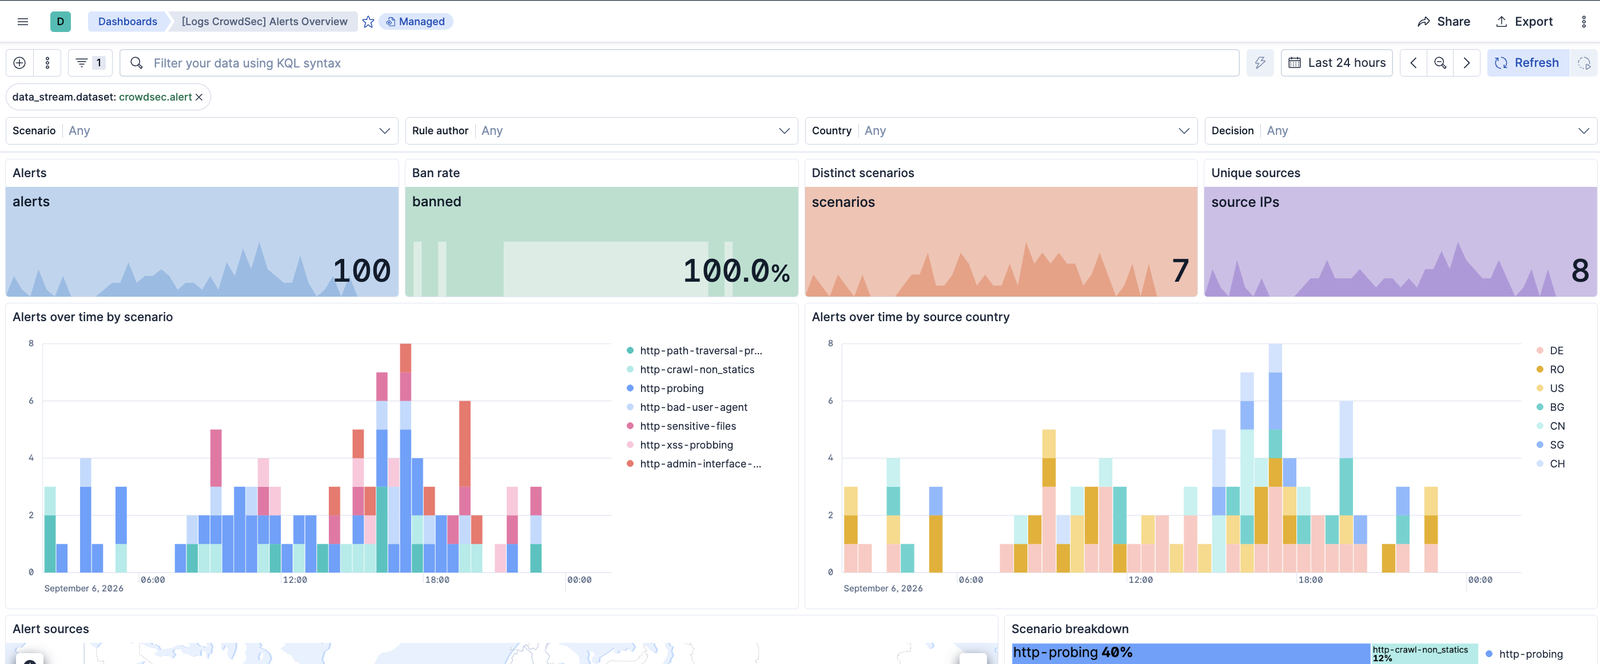1600x664 pixels.
Task: Click Alerts over time by source country title
Action: pos(910,317)
